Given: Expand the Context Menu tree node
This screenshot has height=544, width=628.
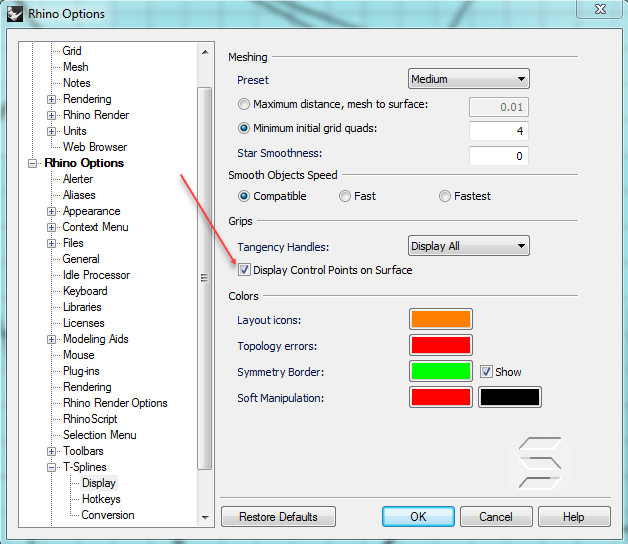Looking at the screenshot, I should (51, 227).
